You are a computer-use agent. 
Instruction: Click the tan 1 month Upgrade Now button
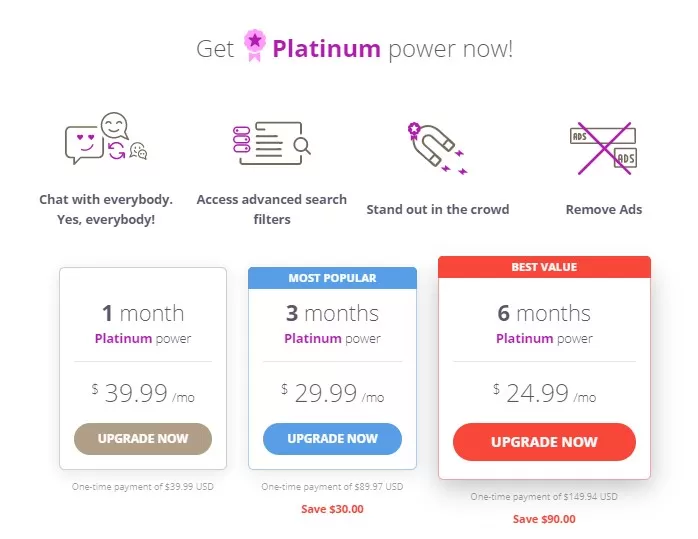[x=143, y=438]
